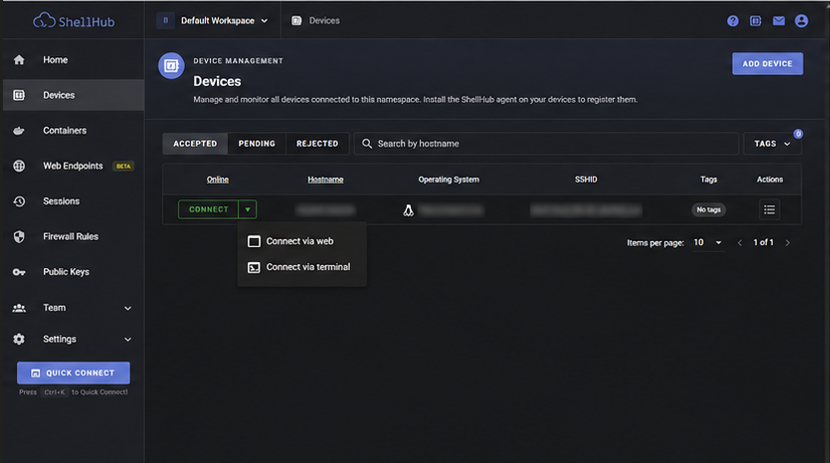Open the Tags filter dropdown
830x463 pixels.
pos(772,143)
